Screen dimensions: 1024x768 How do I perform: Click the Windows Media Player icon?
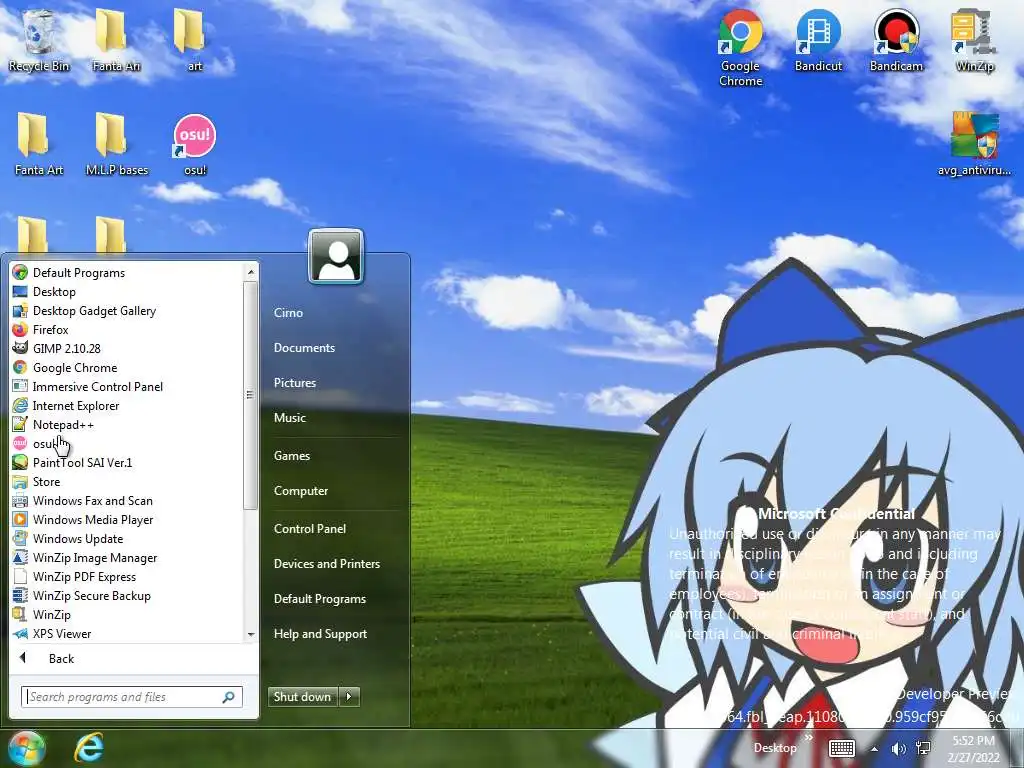tap(20, 519)
